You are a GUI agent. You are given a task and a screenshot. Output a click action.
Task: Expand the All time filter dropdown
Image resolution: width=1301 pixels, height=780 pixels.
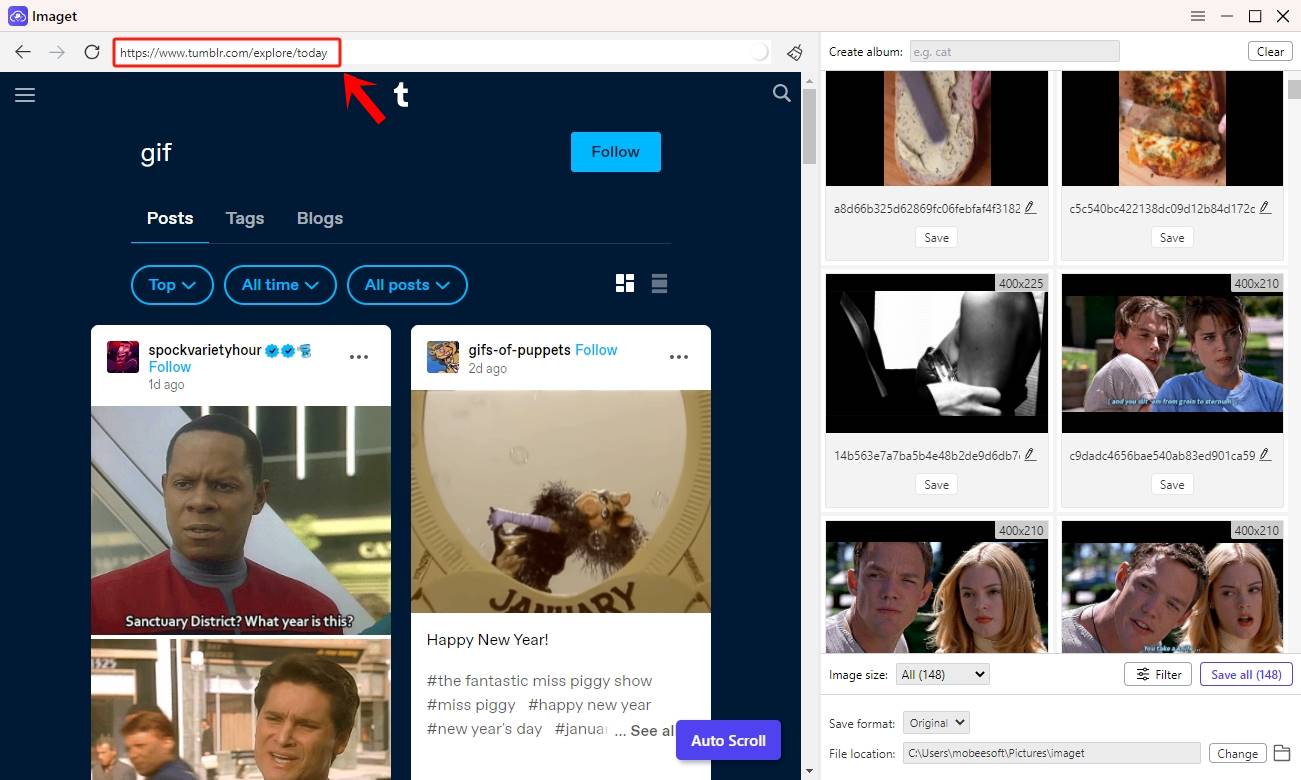coord(280,285)
